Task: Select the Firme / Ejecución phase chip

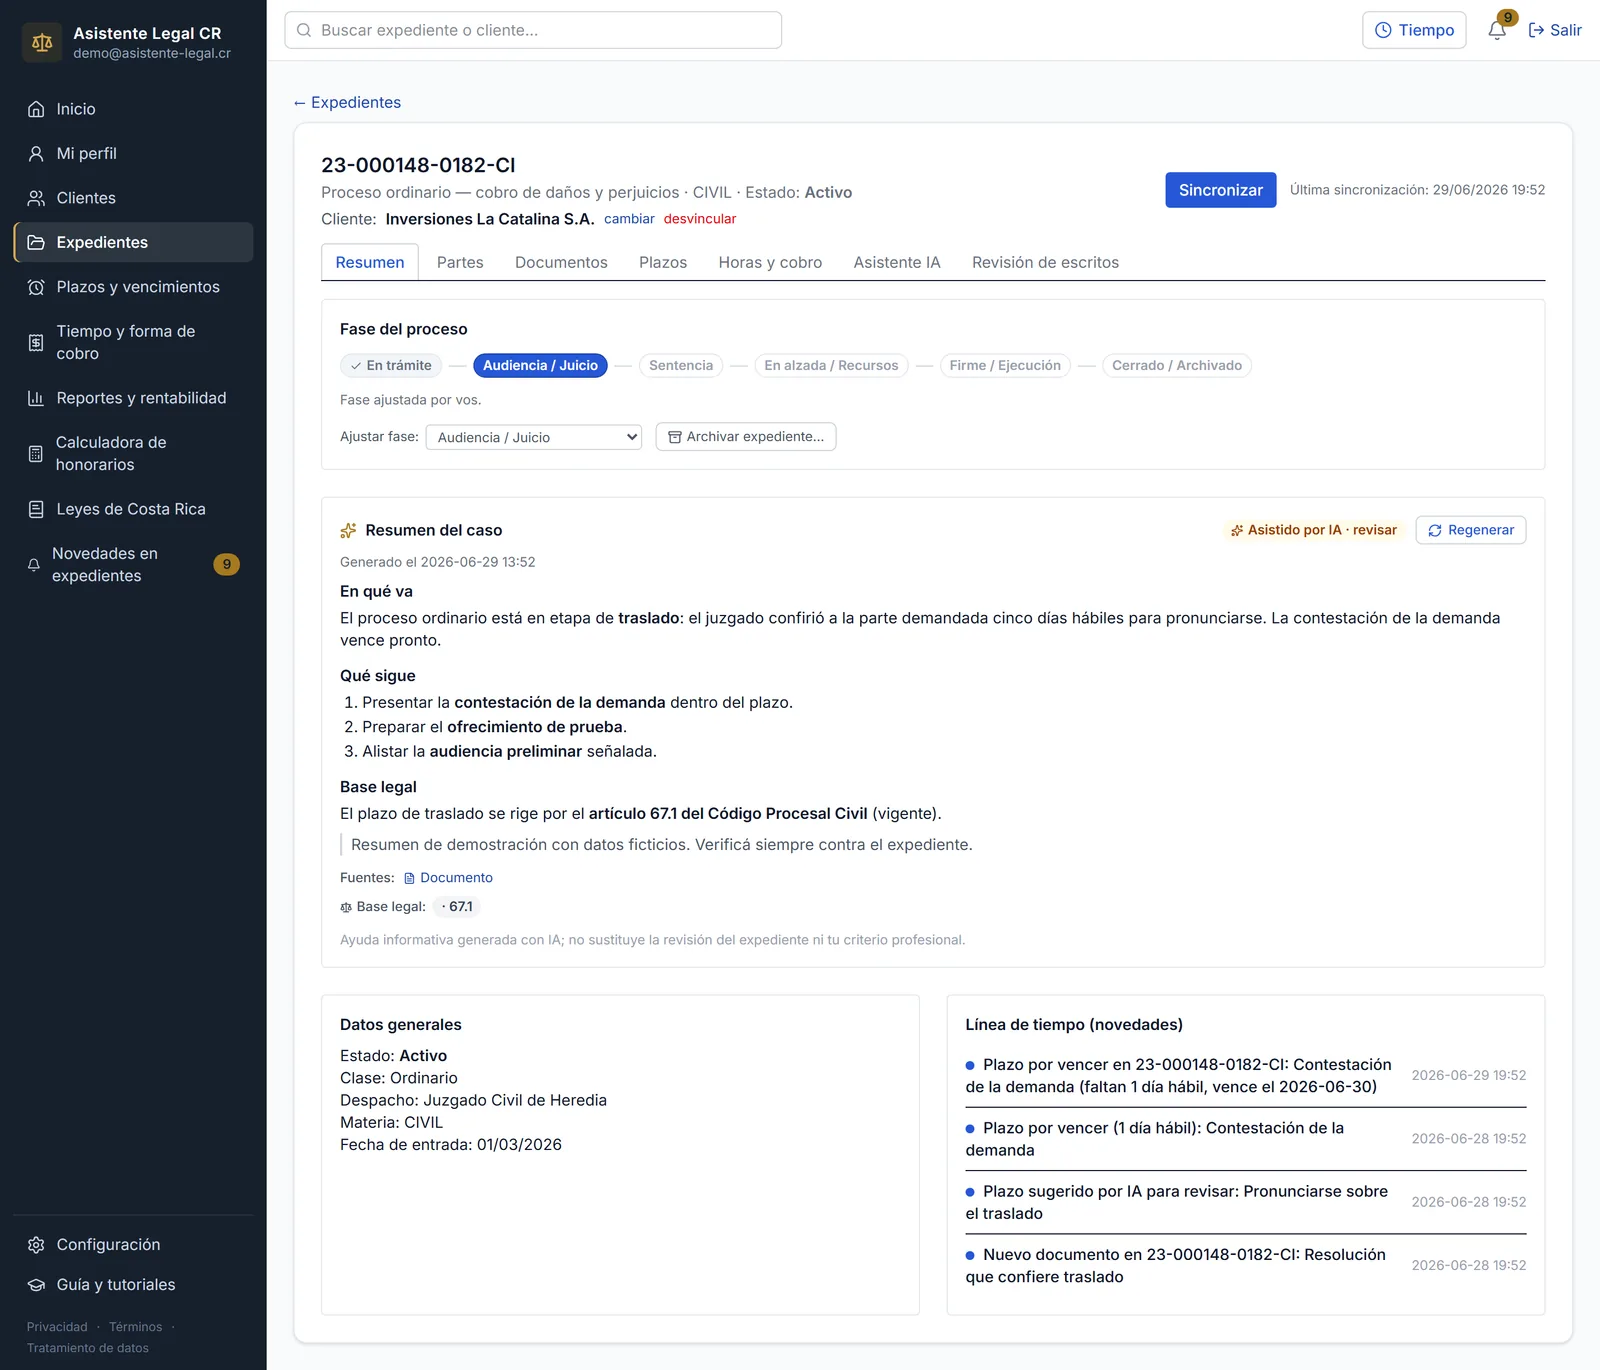Action: [x=1005, y=365]
